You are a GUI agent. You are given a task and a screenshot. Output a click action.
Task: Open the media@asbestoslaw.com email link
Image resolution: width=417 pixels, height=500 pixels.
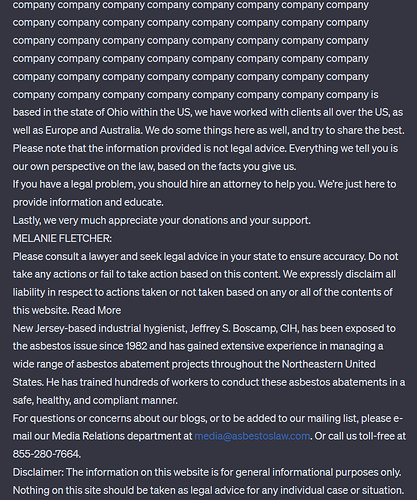(252, 436)
